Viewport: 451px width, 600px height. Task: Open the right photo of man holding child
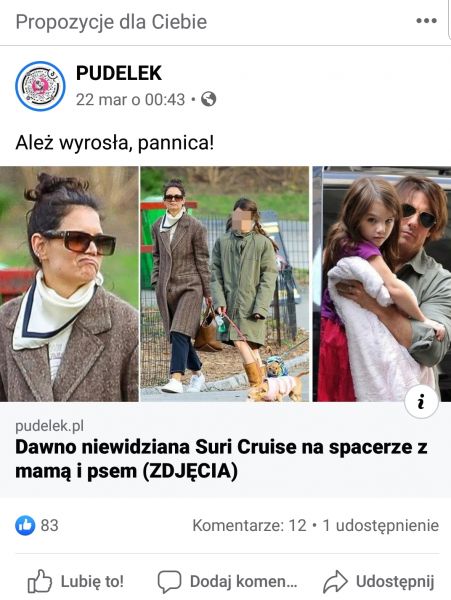(382, 284)
